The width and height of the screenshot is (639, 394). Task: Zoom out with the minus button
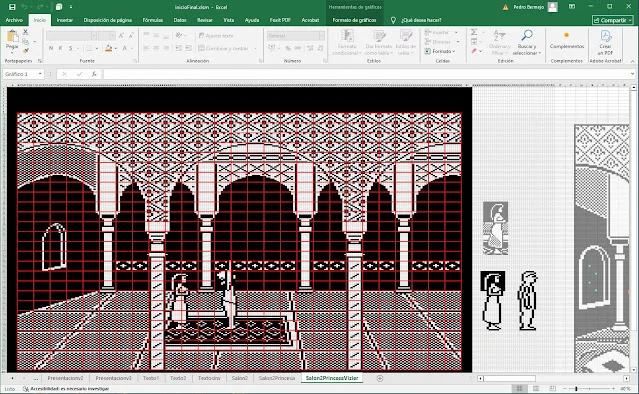click(x=564, y=389)
